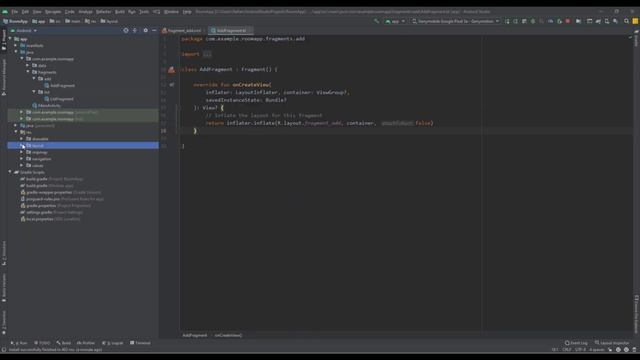Click the Collapse All icon in Project panel
This screenshot has width=640, height=360.
[135, 31]
